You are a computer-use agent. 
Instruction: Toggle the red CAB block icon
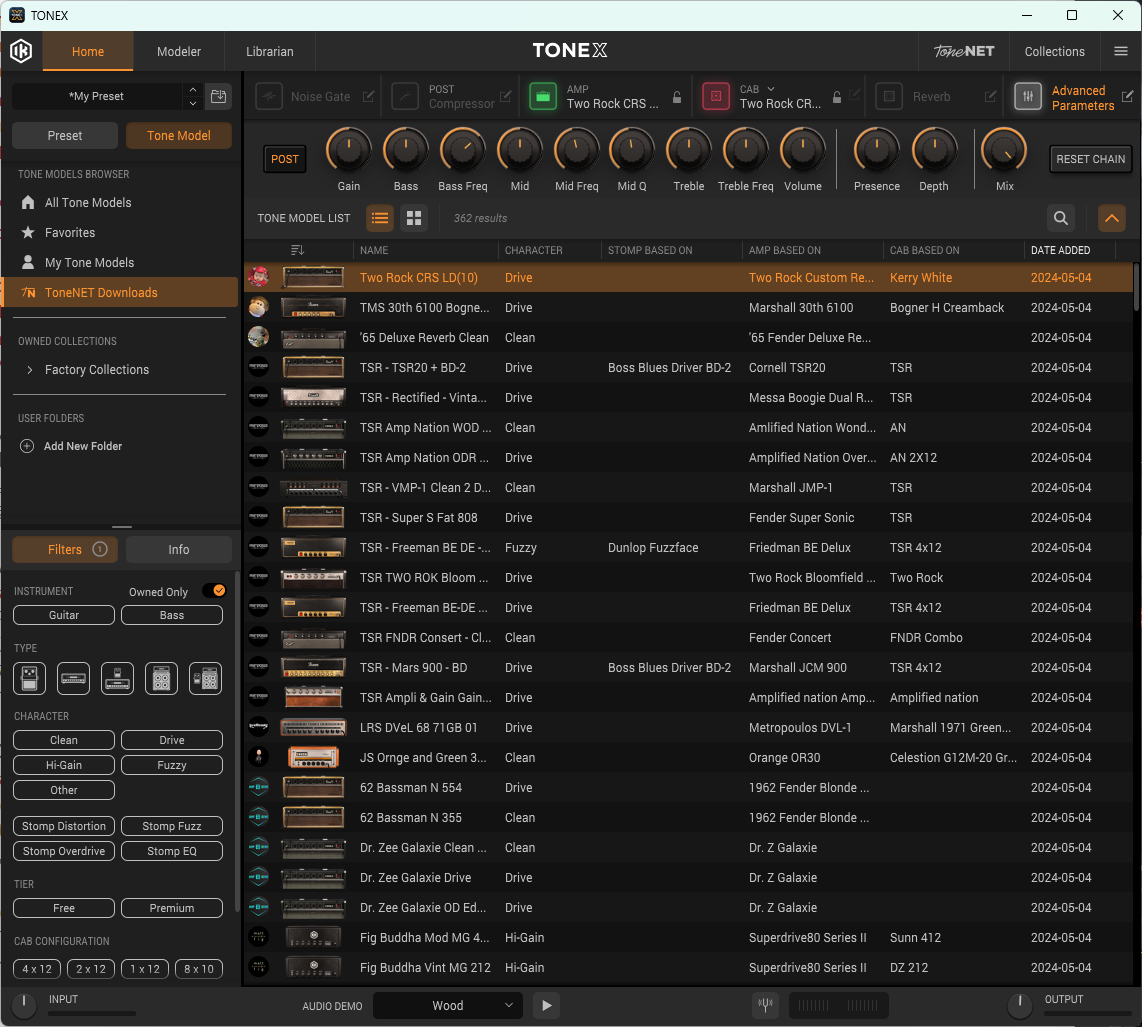(x=715, y=96)
